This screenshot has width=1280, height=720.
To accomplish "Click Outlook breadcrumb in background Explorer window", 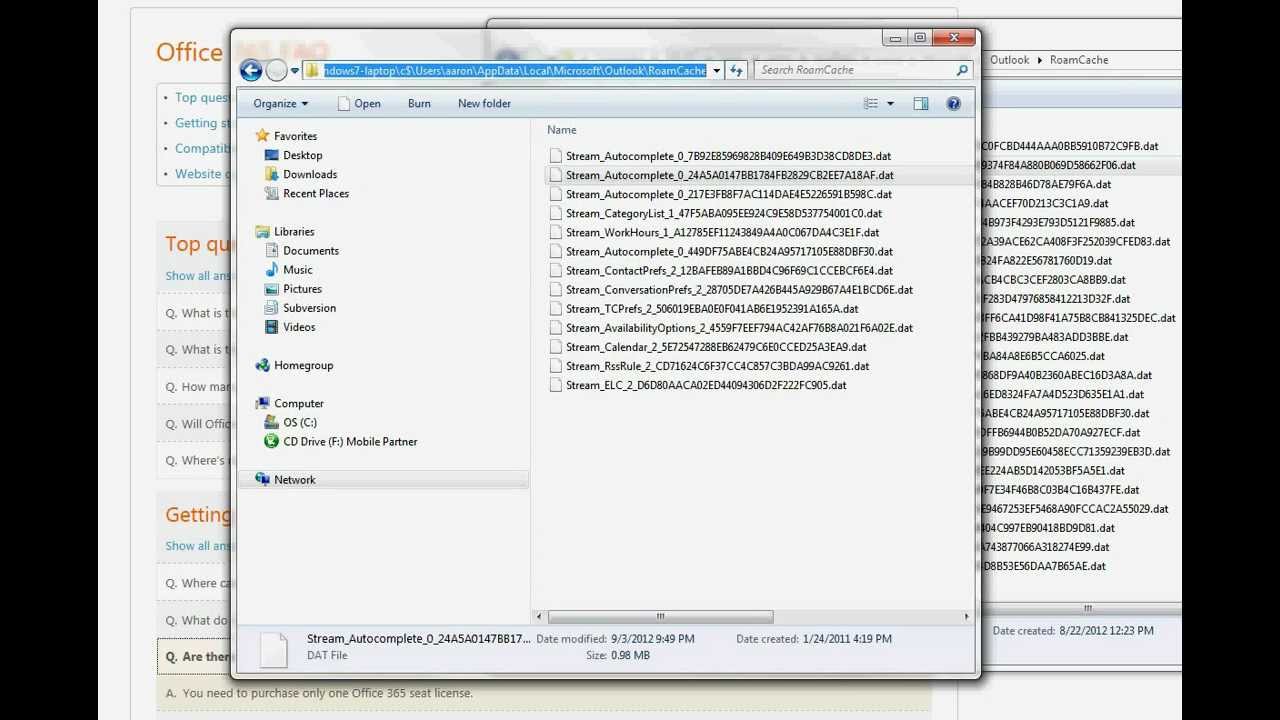I will pyautogui.click(x=1009, y=60).
